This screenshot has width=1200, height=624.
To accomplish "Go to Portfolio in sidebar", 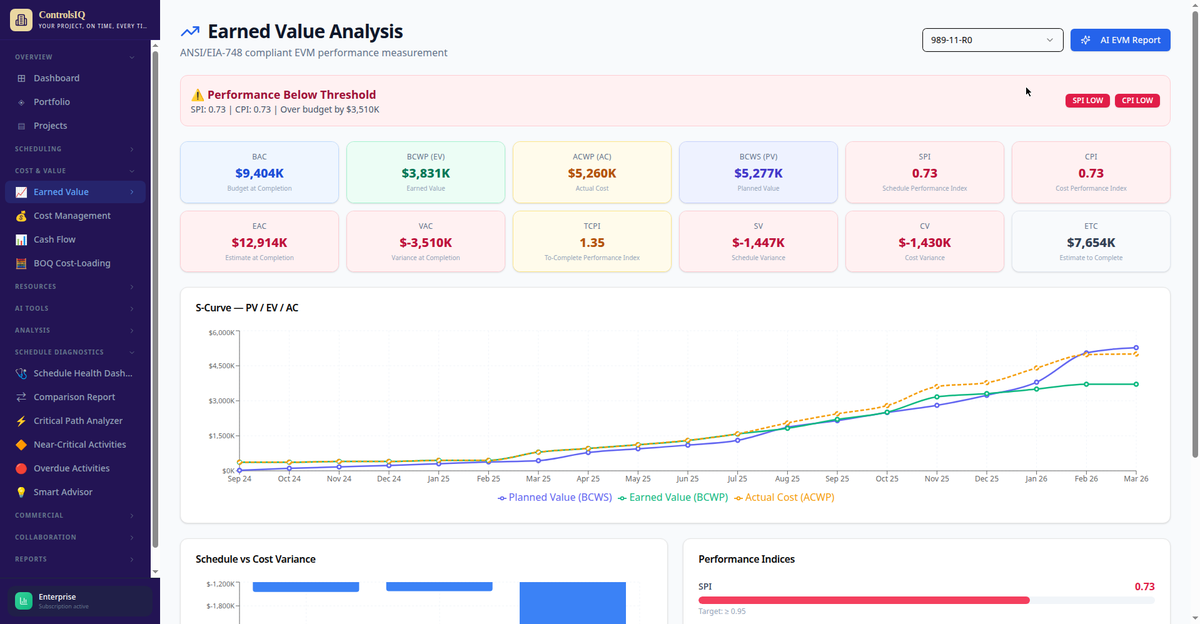I will (x=75, y=102).
